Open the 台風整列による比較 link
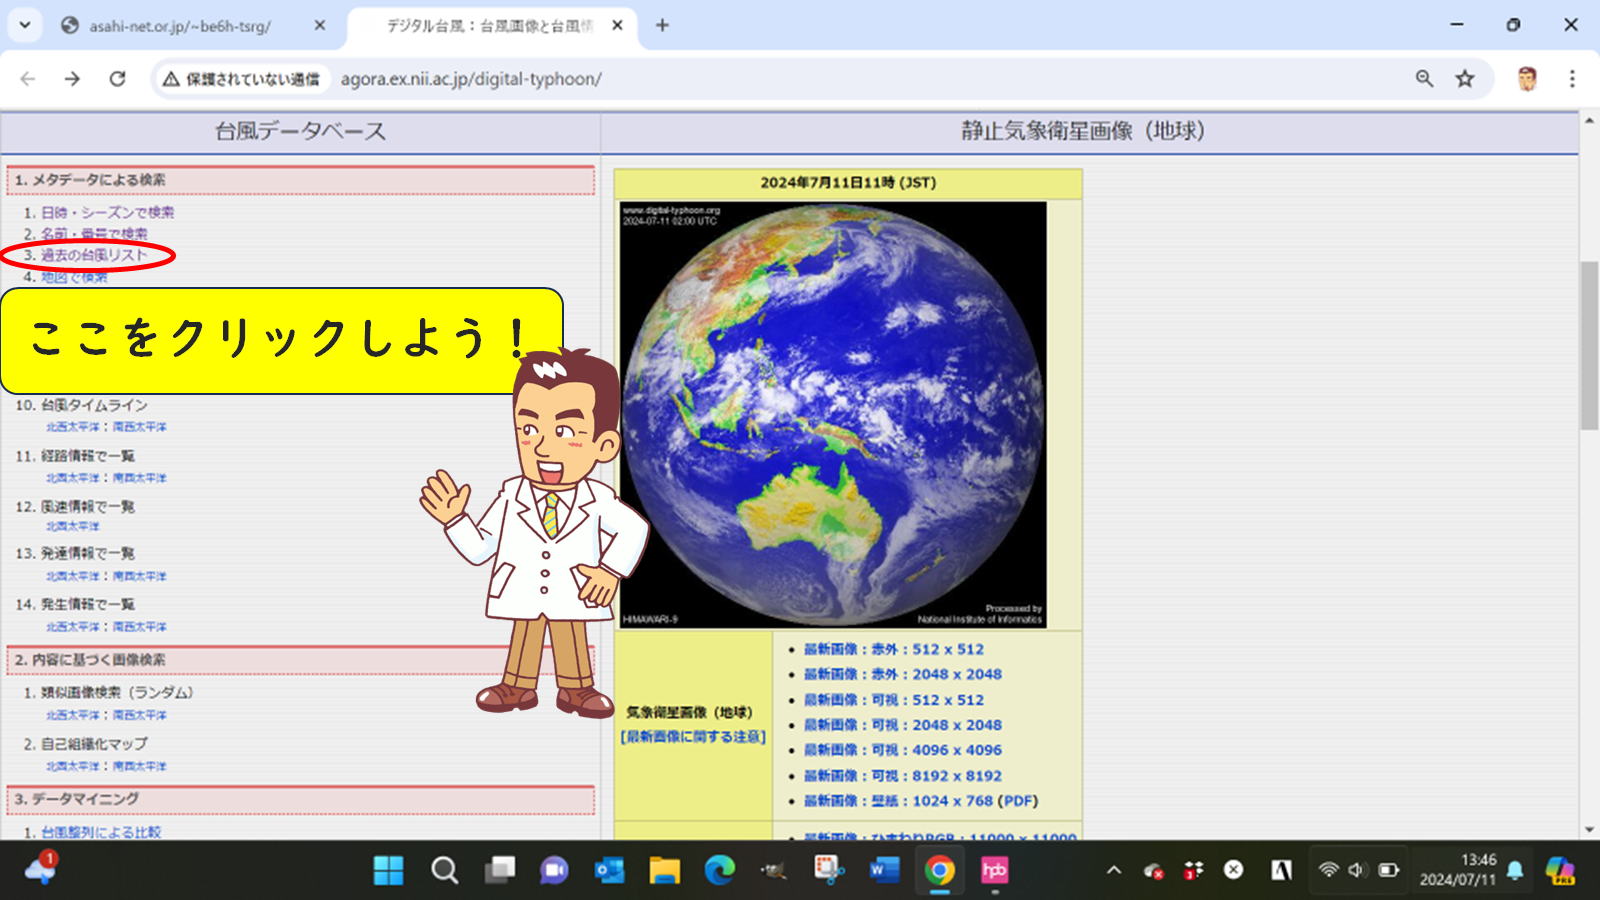 pyautogui.click(x=101, y=832)
